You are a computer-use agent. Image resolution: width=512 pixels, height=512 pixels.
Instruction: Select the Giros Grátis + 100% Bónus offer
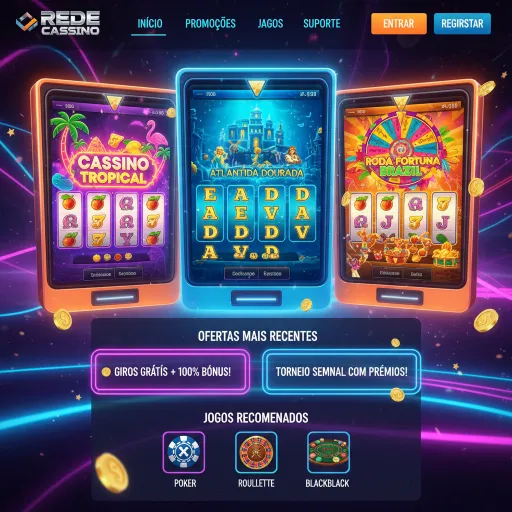170,372
